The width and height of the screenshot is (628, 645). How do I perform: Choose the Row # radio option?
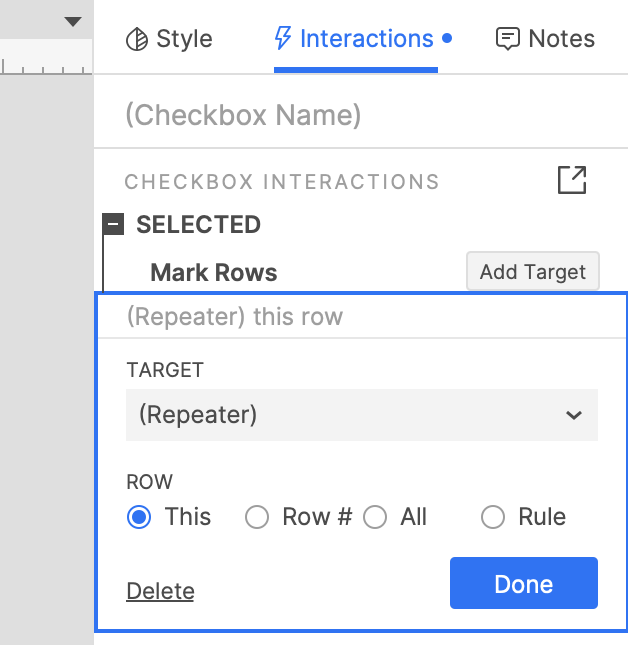coord(258,517)
